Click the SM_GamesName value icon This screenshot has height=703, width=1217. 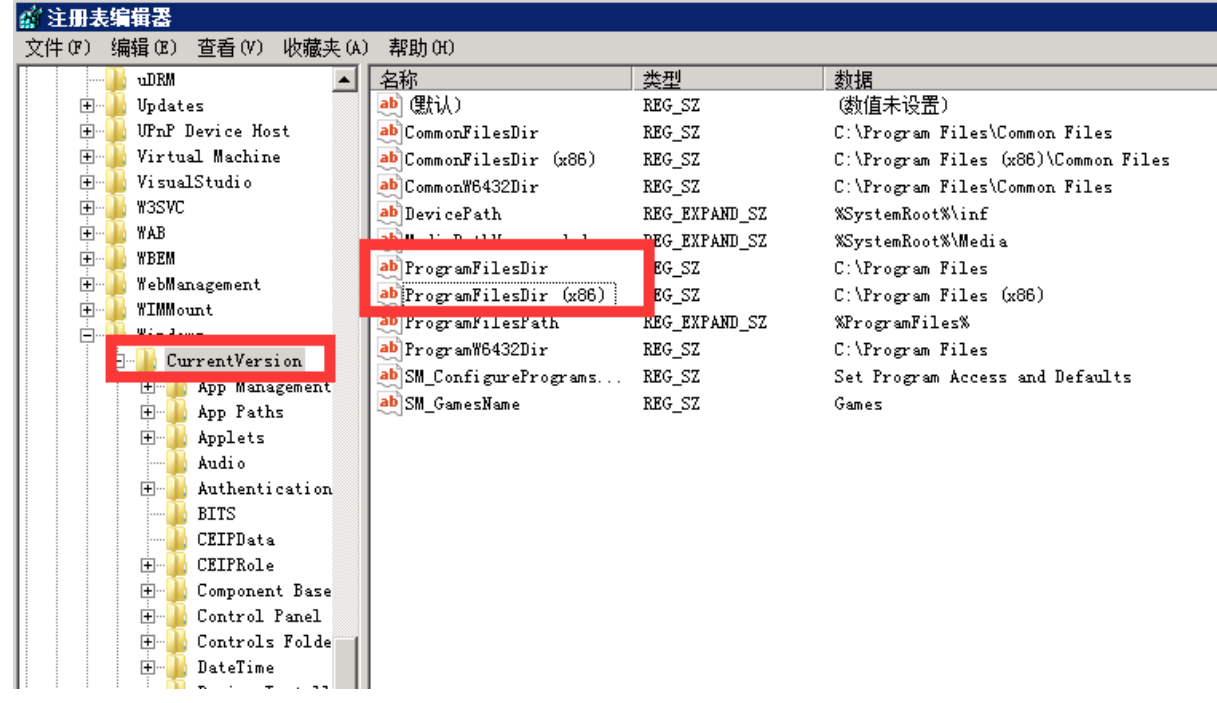click(x=389, y=403)
